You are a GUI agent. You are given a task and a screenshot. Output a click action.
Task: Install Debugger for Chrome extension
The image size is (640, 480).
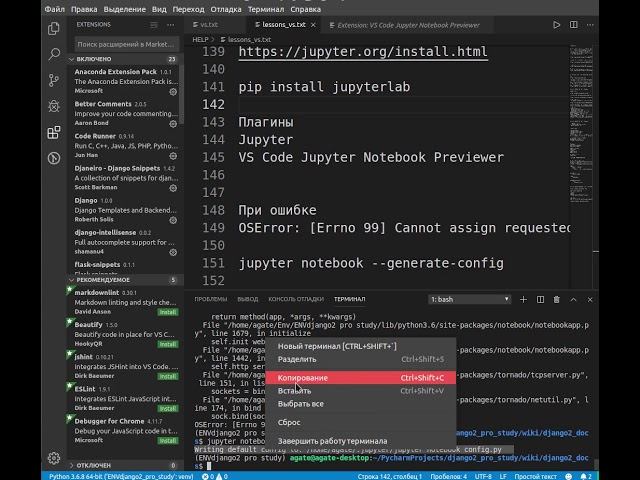pyautogui.click(x=168, y=441)
